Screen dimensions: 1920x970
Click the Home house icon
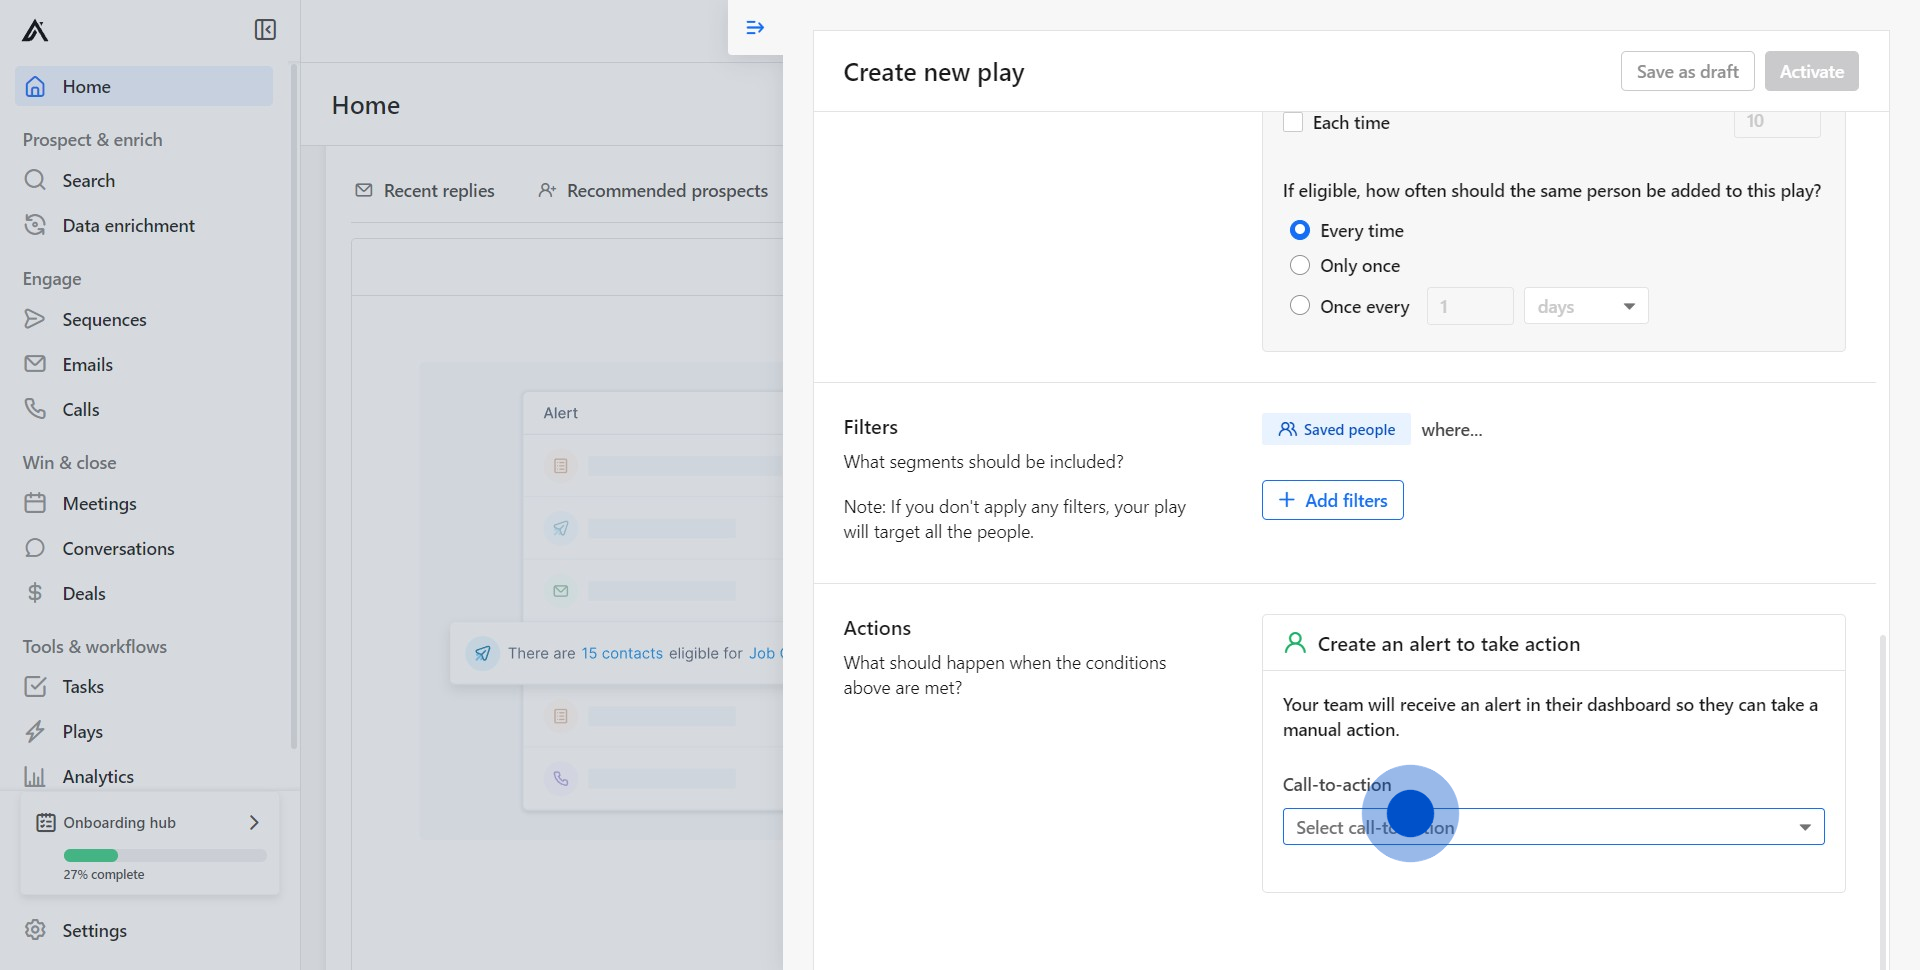point(35,87)
